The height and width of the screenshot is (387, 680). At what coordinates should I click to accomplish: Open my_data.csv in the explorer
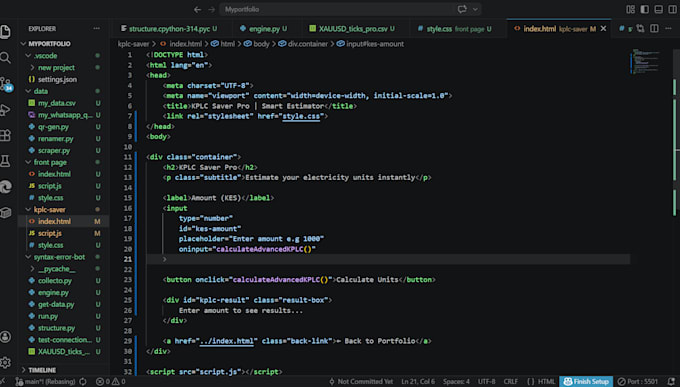click(56, 103)
